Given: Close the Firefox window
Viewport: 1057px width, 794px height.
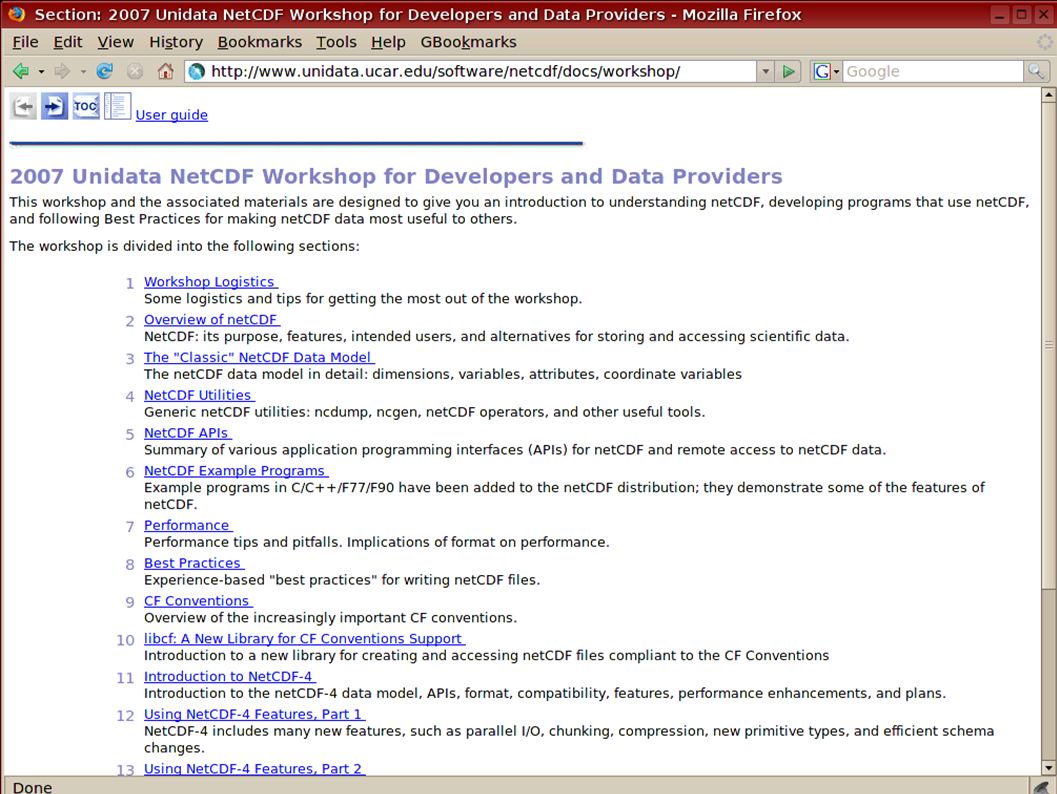Looking at the screenshot, I should tap(1043, 14).
